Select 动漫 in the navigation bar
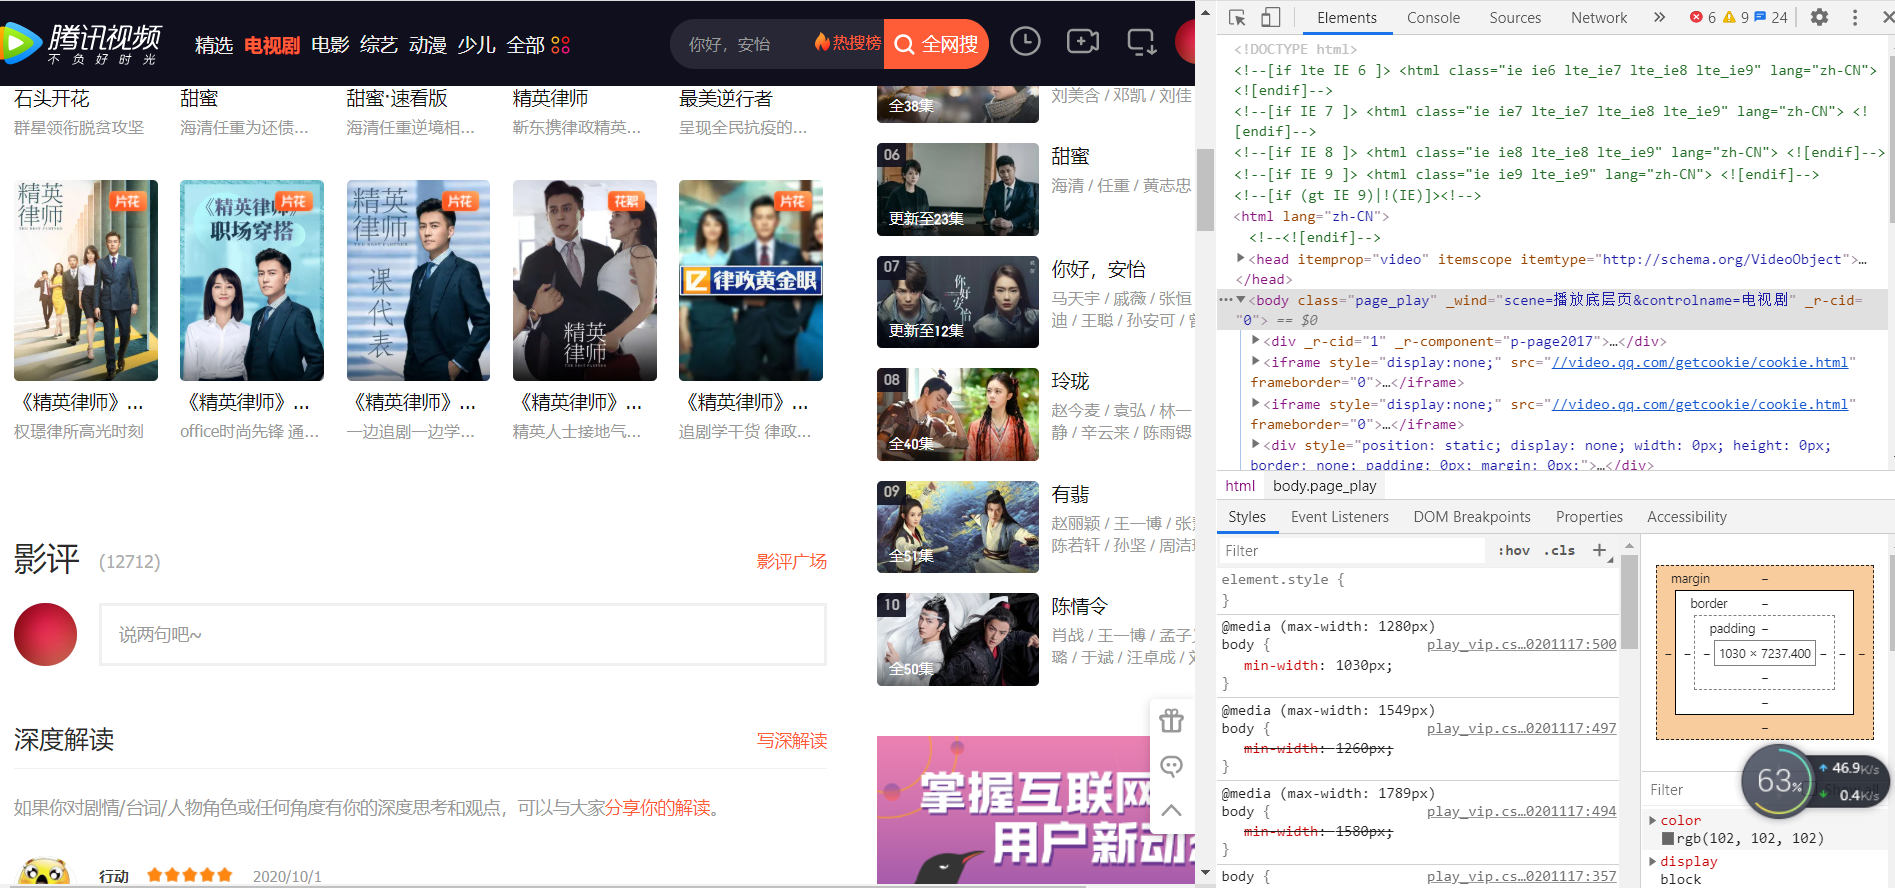 428,45
